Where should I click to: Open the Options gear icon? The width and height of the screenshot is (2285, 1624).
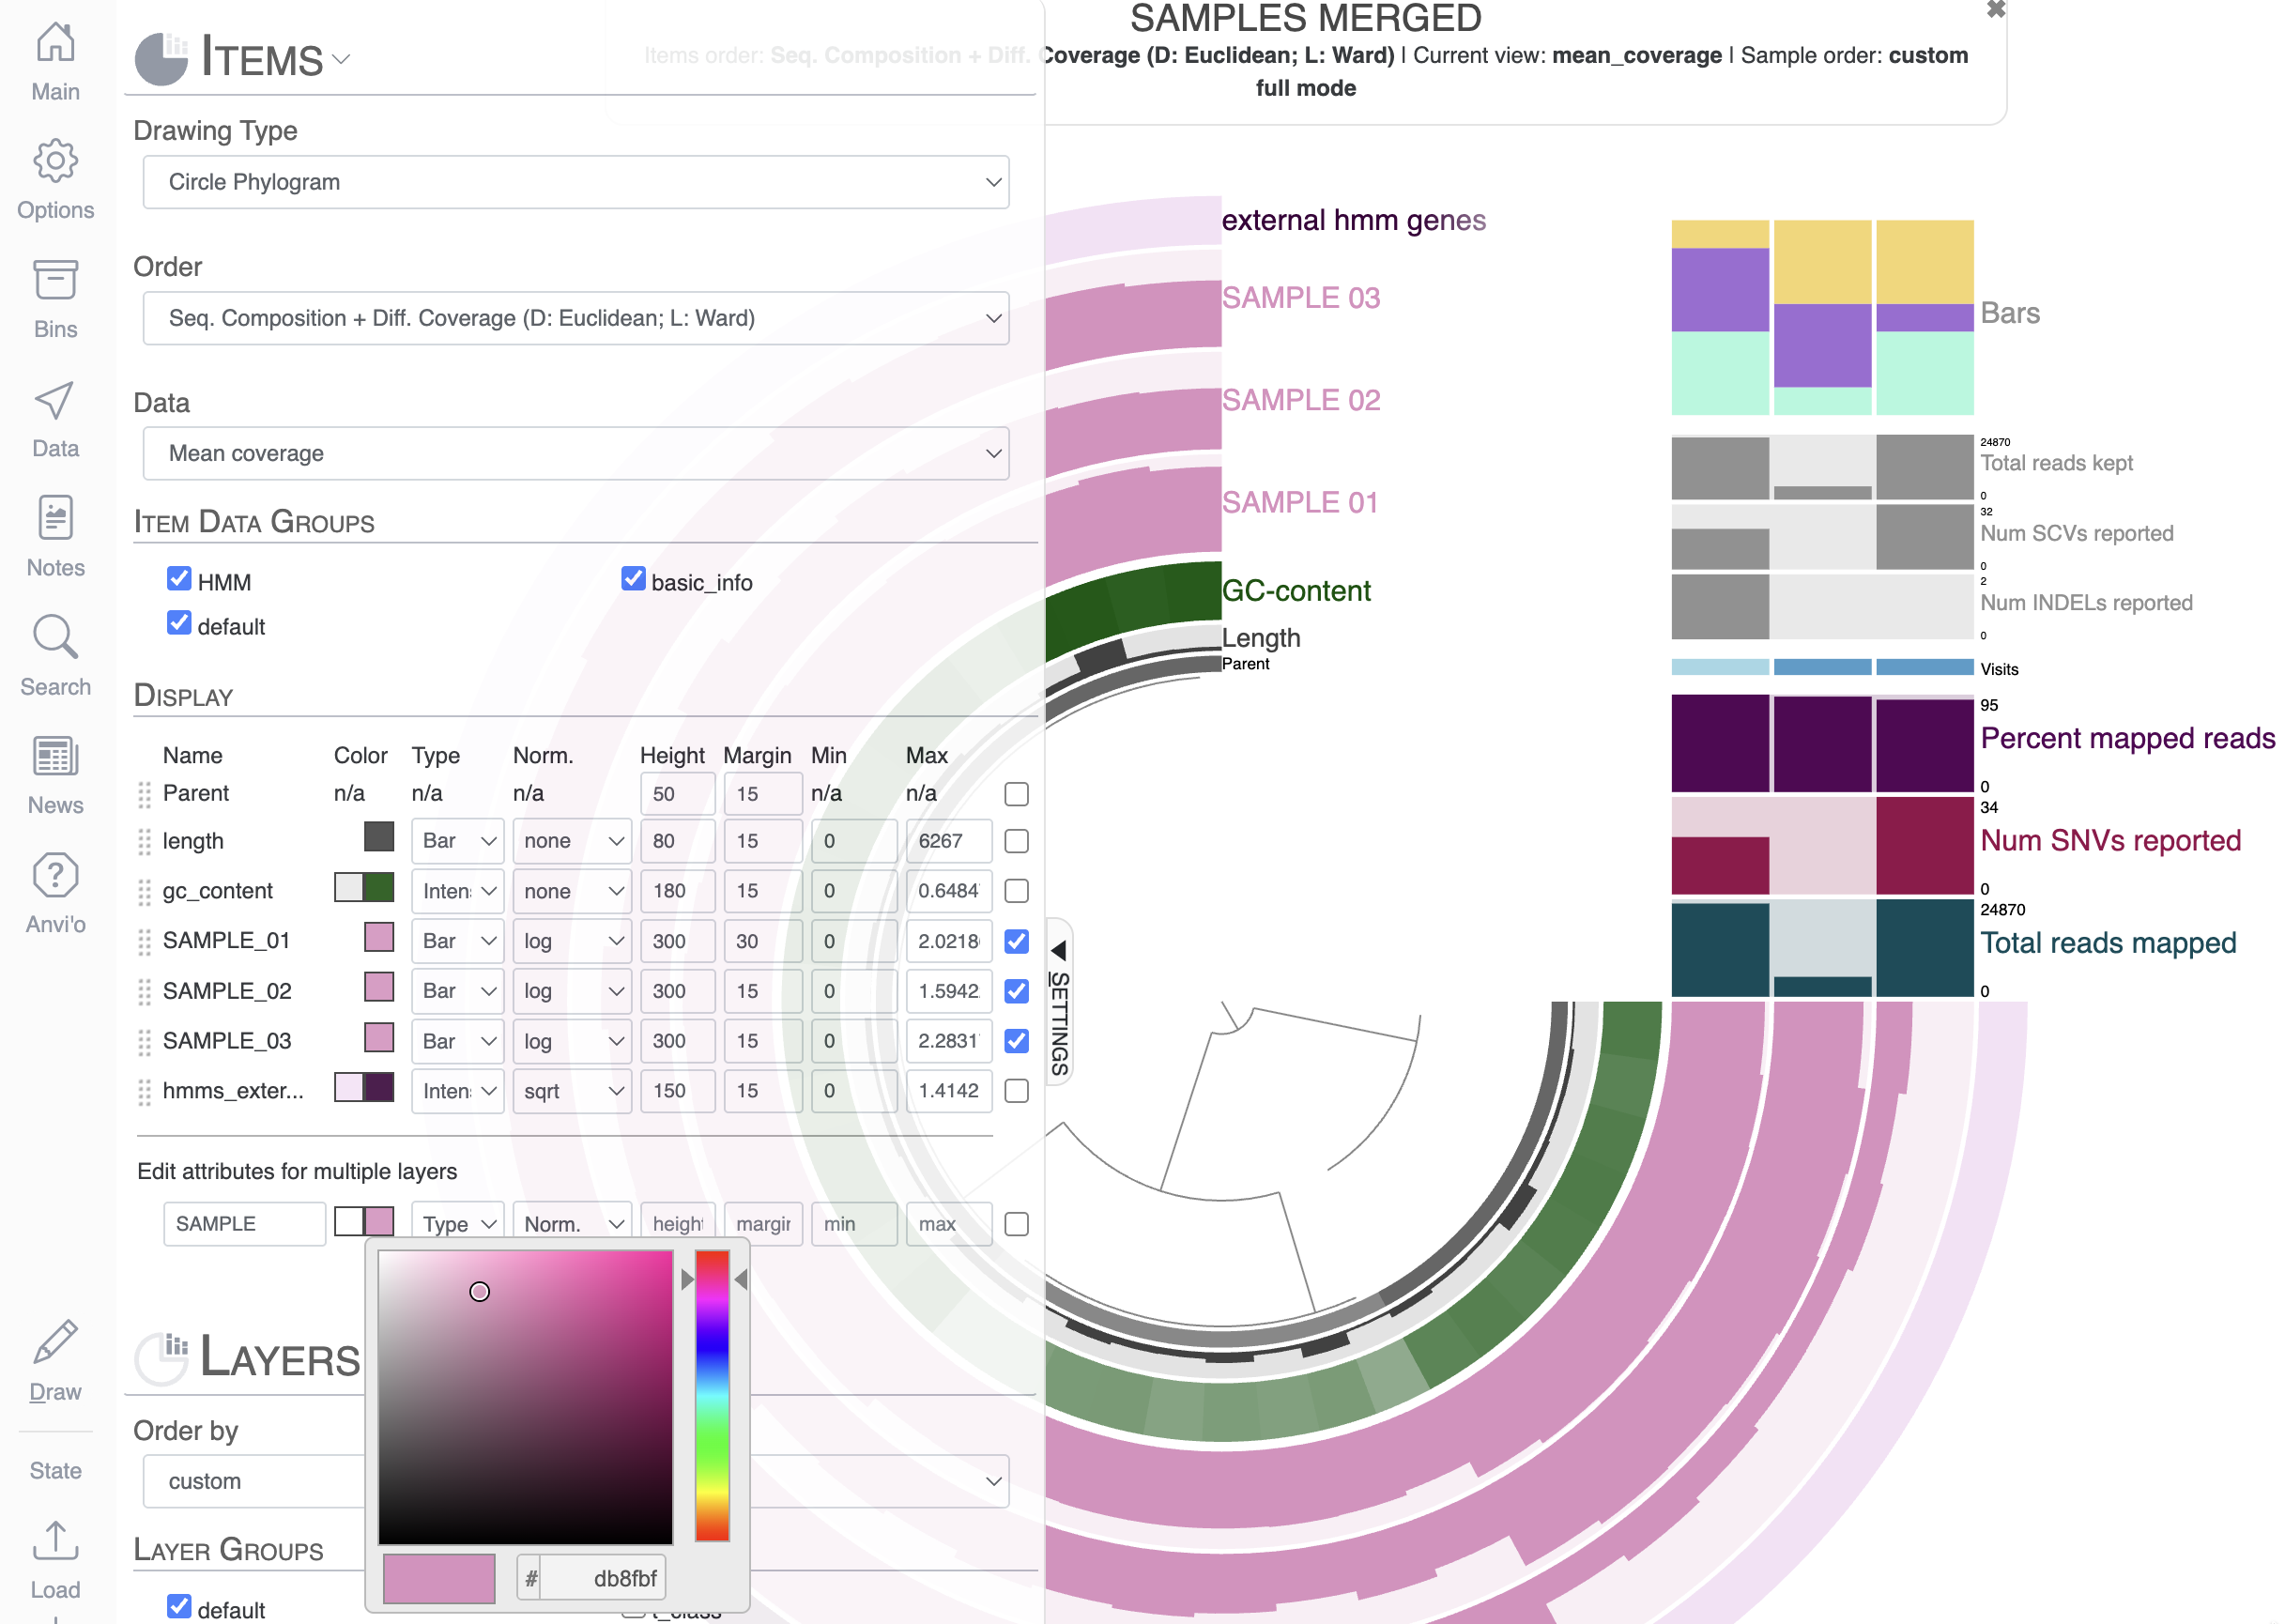pyautogui.click(x=55, y=162)
